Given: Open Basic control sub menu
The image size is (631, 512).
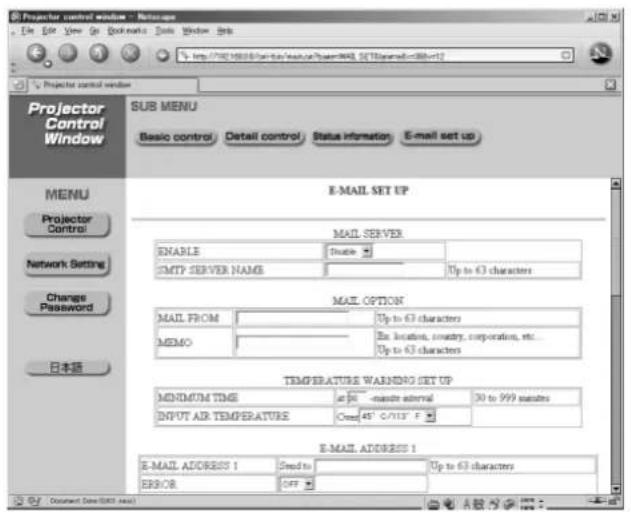Looking at the screenshot, I should tap(176, 137).
